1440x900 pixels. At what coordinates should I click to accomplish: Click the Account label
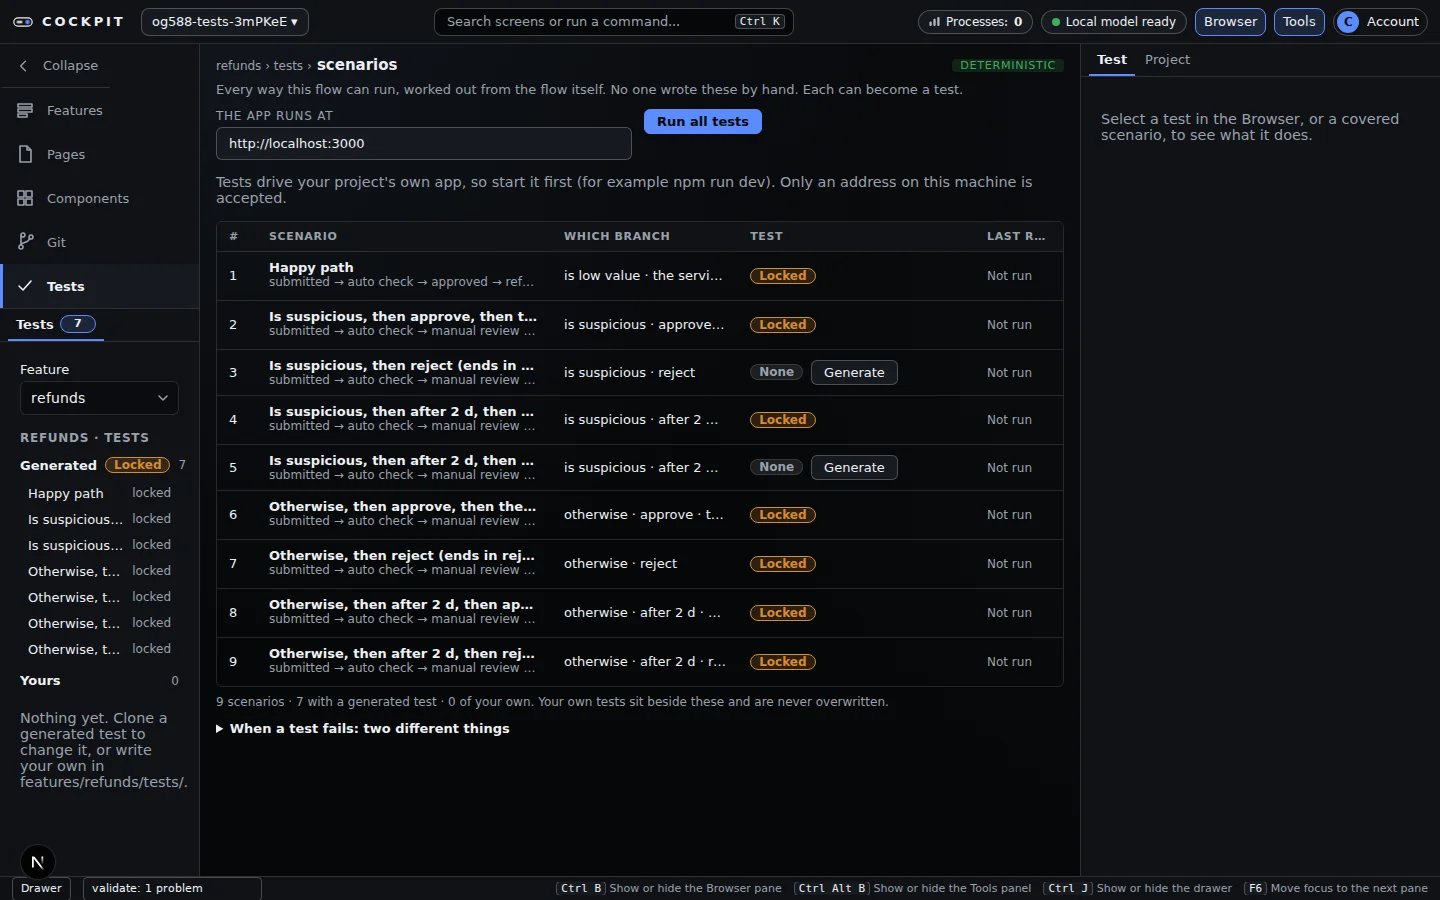click(1392, 21)
